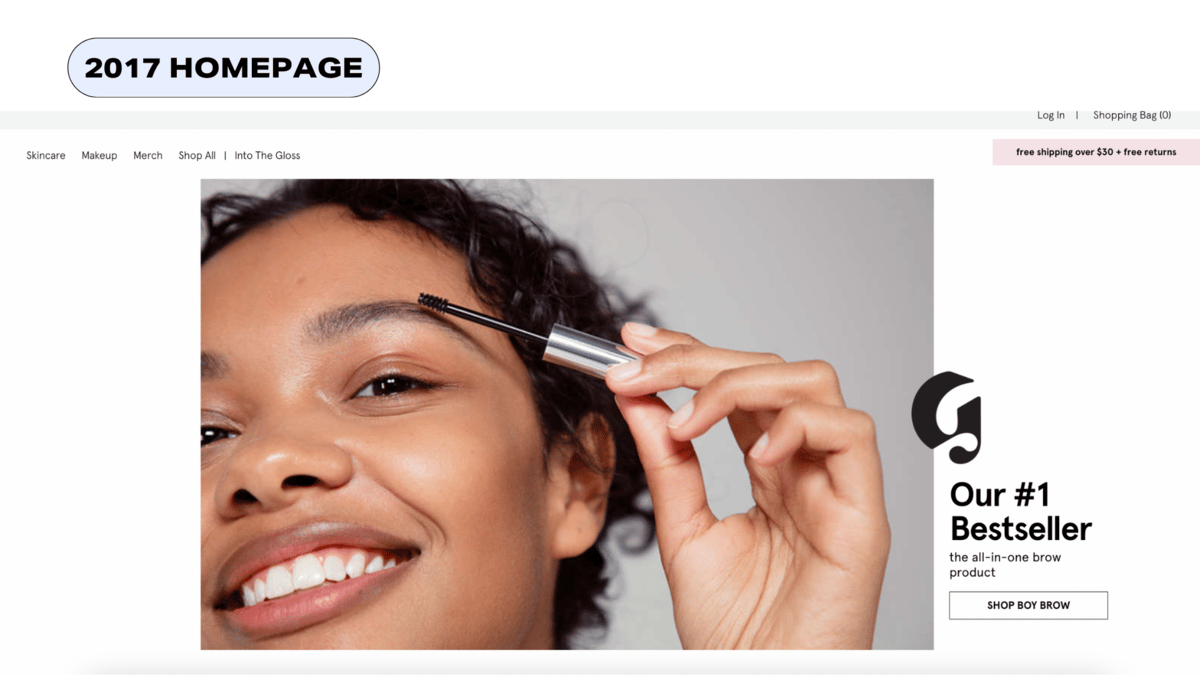Click the brow brush wand tip in photo
This screenshot has height=675, width=1200.
433,300
